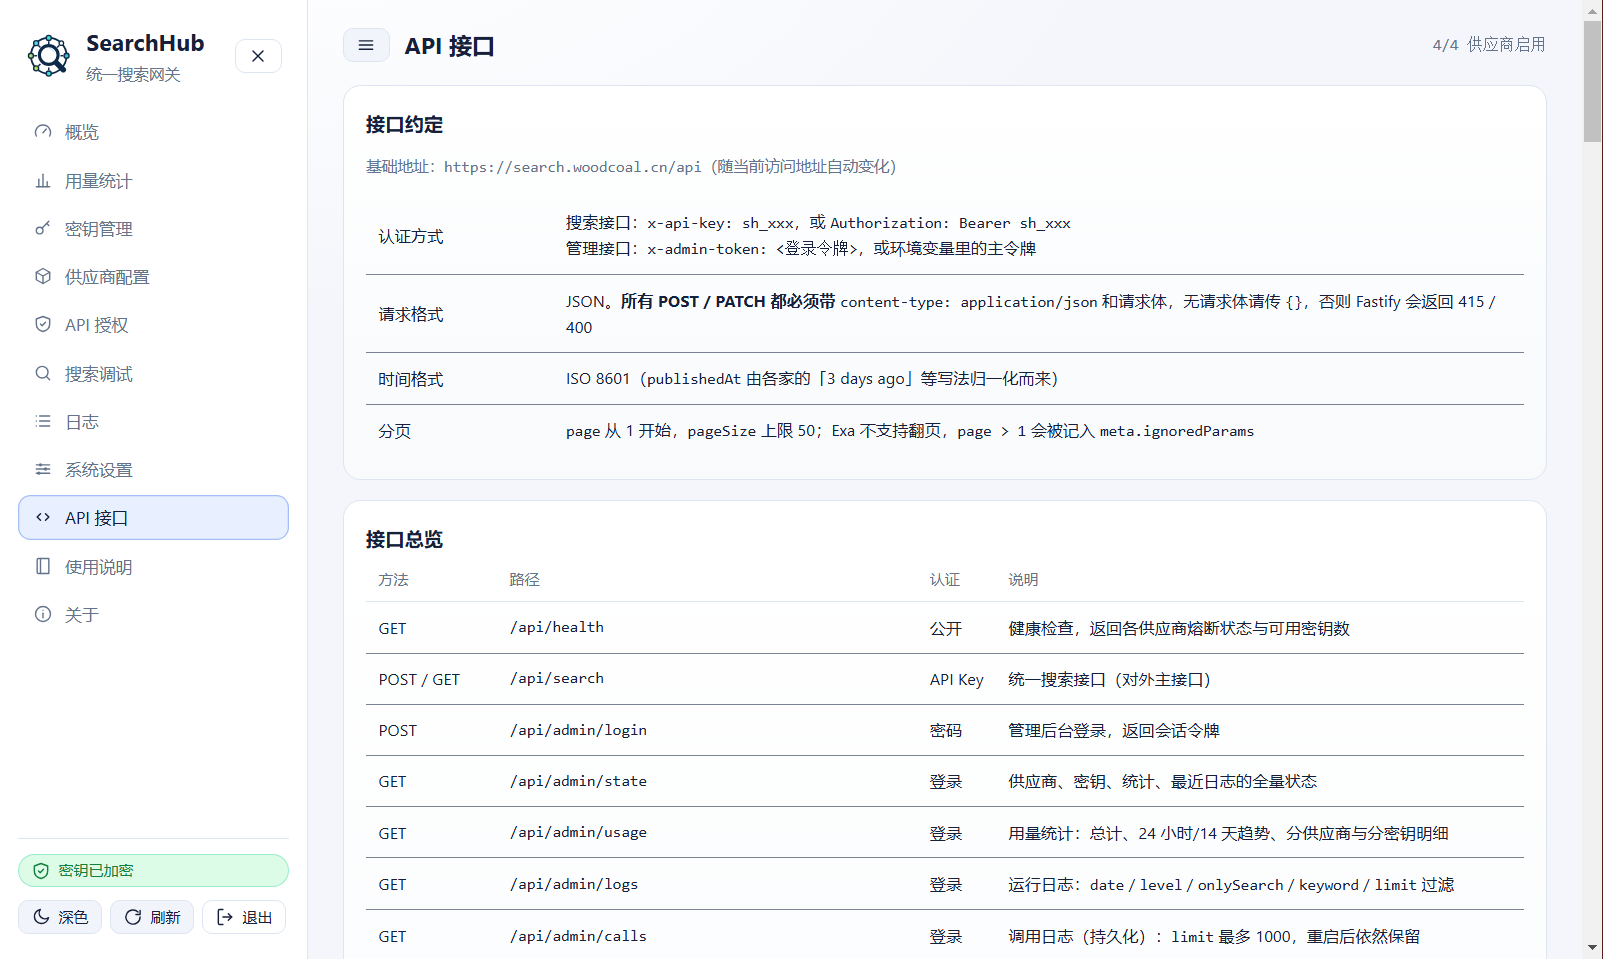This screenshot has height=959, width=1603.
Task: Click the 供应商配置 cube icon
Action: click(43, 277)
